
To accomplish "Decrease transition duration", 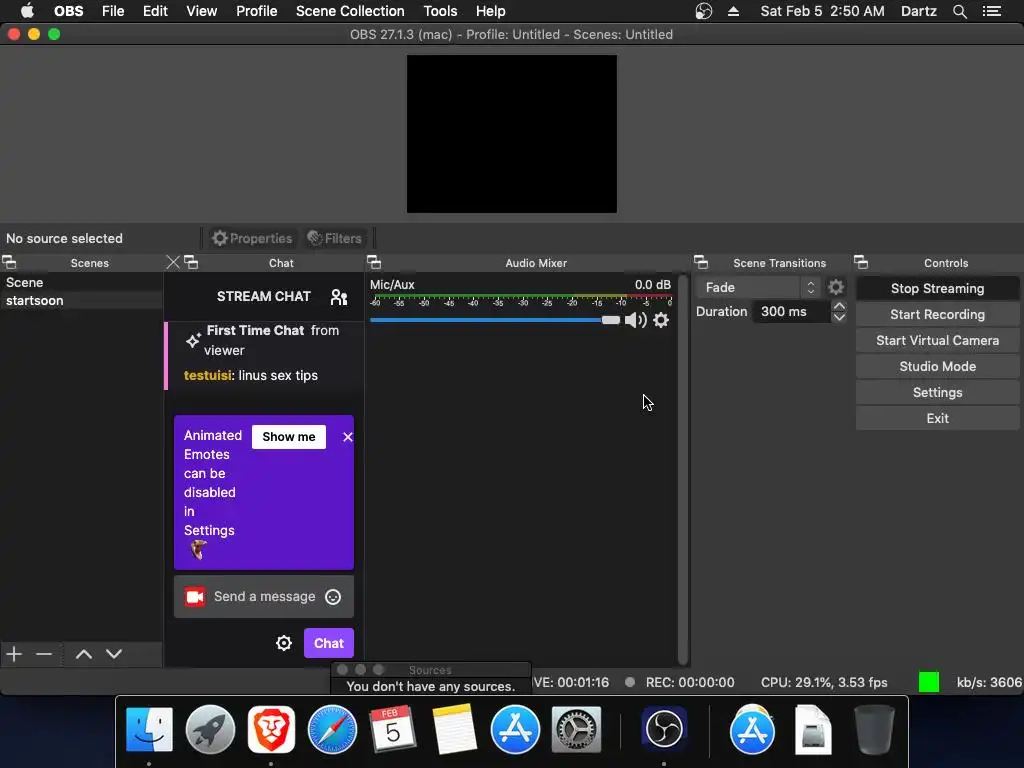I will pos(839,318).
